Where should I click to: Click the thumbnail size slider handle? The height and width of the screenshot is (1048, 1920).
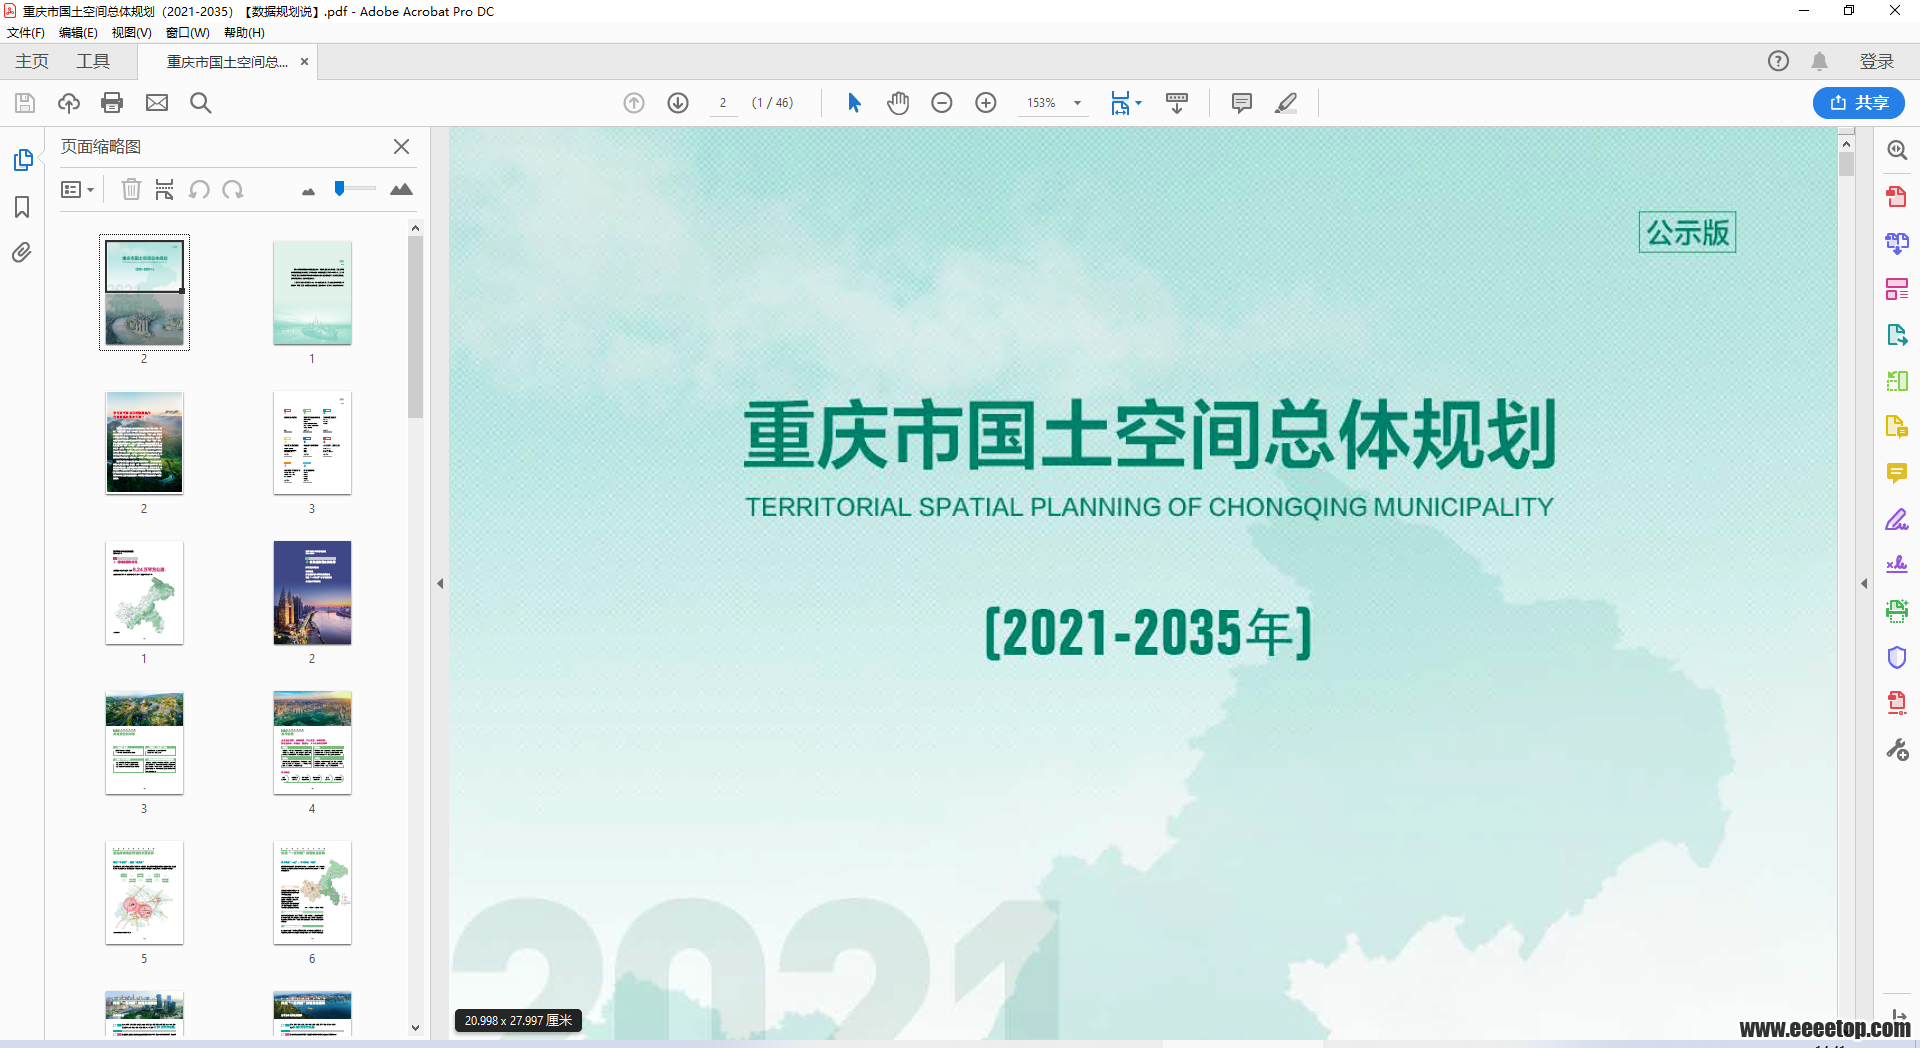click(x=340, y=188)
